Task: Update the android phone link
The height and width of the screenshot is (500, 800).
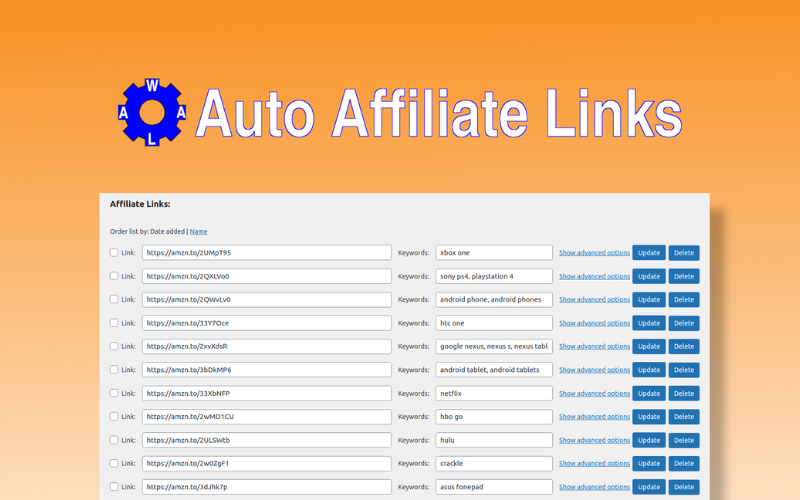Action: click(x=649, y=300)
